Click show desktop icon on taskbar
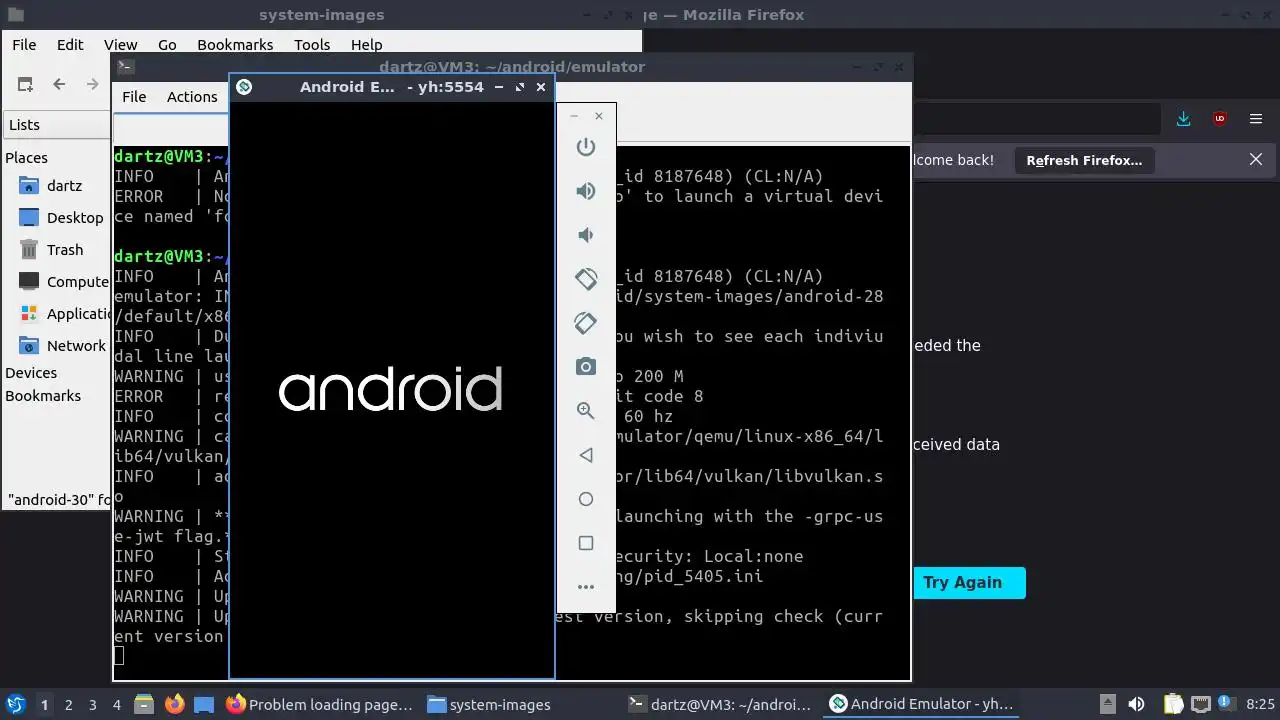 click(x=204, y=704)
